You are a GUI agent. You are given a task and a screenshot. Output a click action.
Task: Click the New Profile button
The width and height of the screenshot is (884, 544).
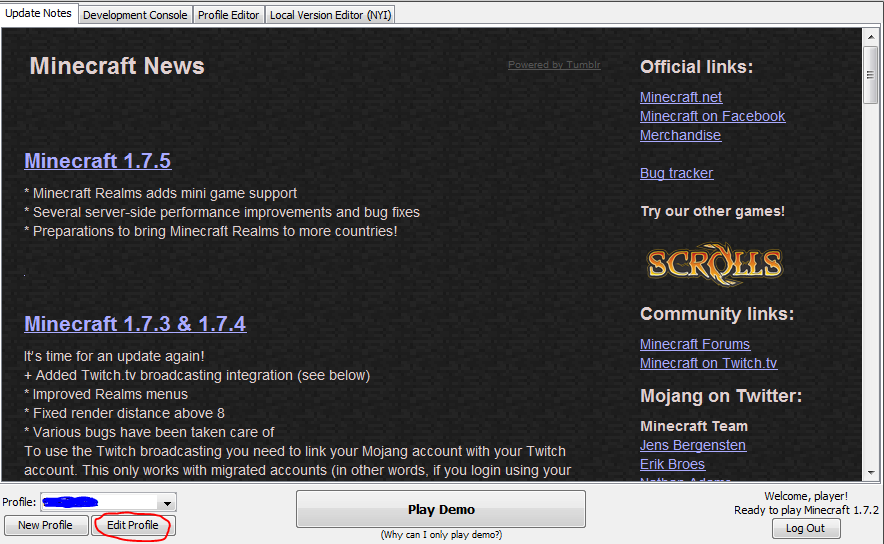point(46,525)
